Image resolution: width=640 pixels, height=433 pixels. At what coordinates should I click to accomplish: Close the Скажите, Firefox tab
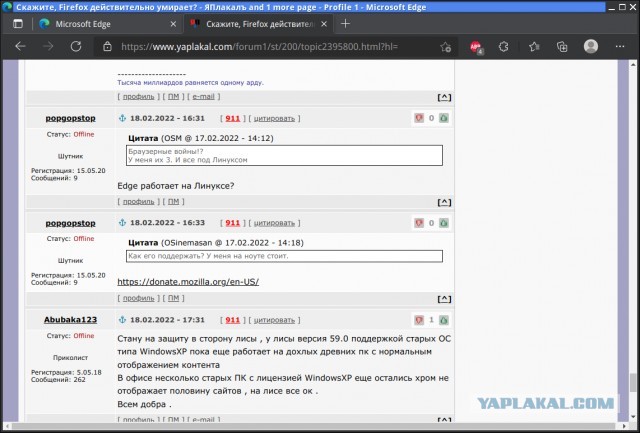[324, 24]
